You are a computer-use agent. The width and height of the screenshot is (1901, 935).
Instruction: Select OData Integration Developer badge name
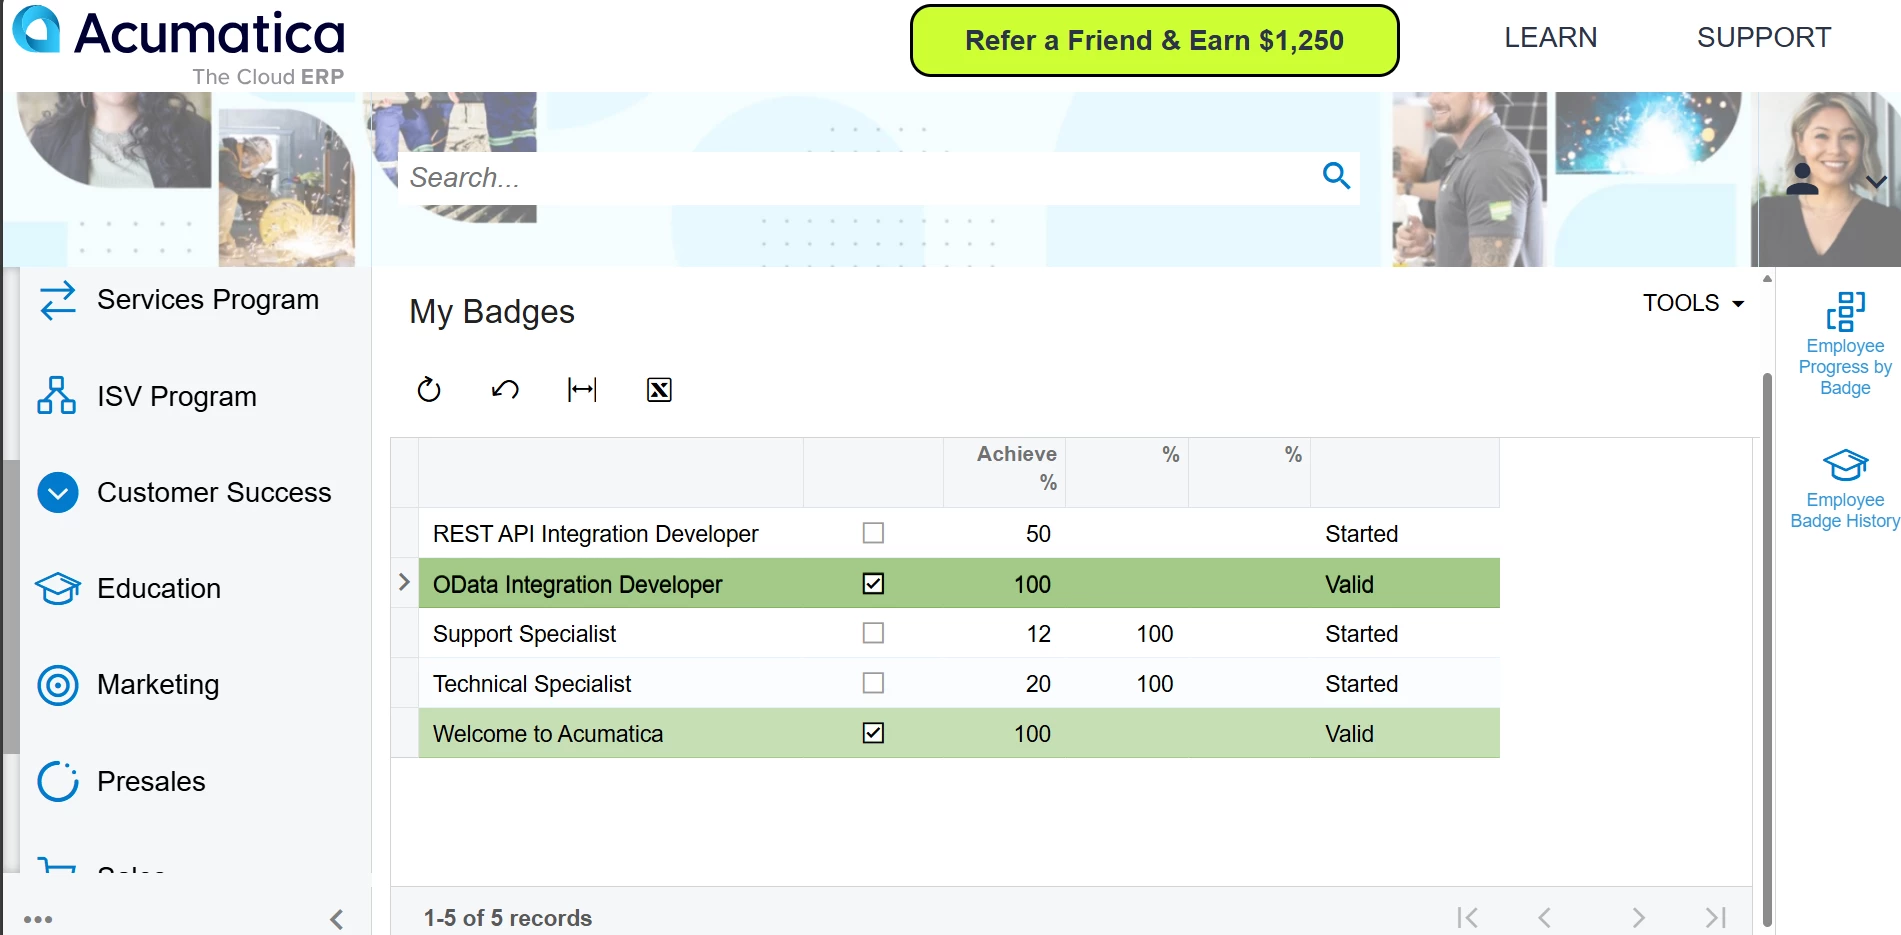(x=577, y=584)
